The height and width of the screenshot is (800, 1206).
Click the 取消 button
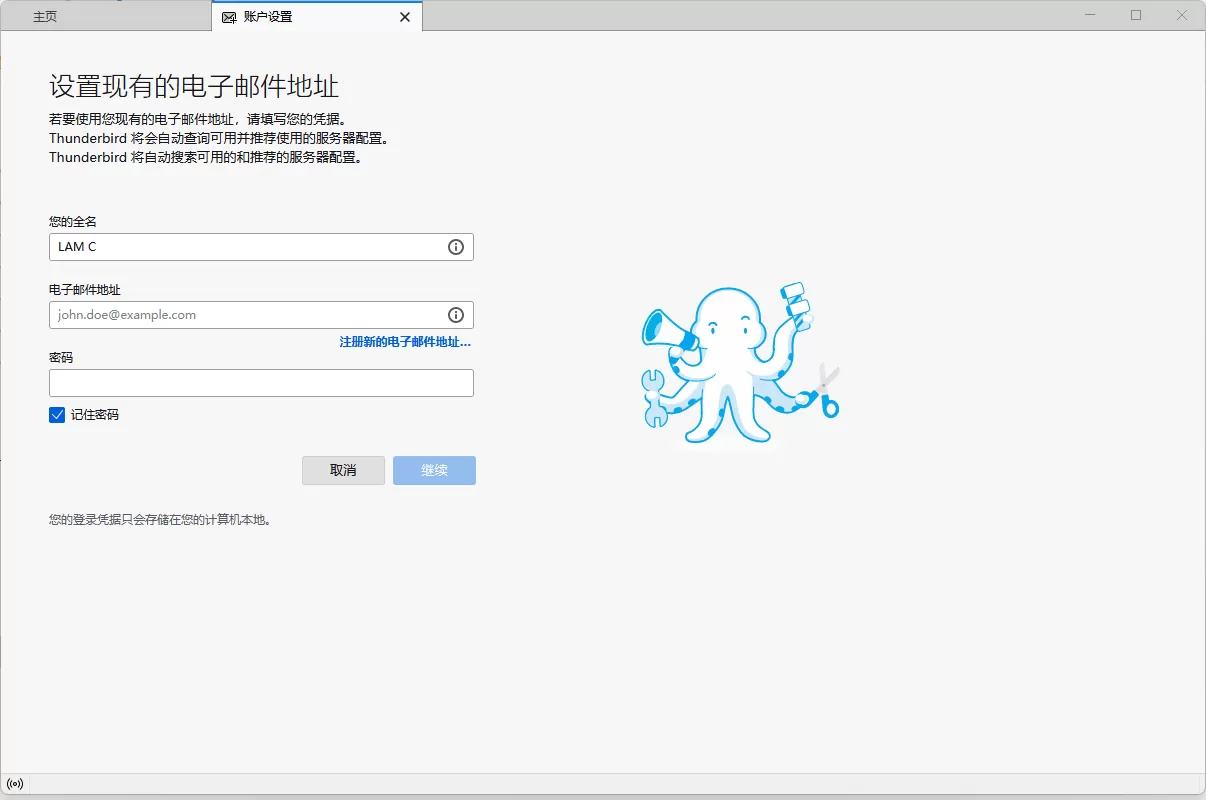[343, 470]
